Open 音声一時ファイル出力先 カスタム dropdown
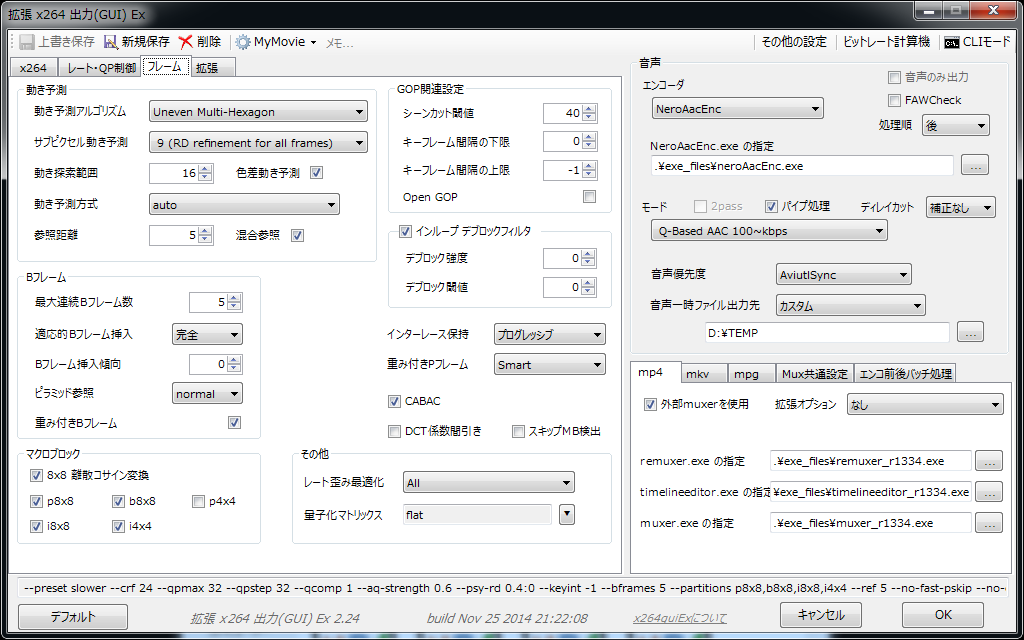Image resolution: width=1024 pixels, height=640 pixels. tap(850, 305)
